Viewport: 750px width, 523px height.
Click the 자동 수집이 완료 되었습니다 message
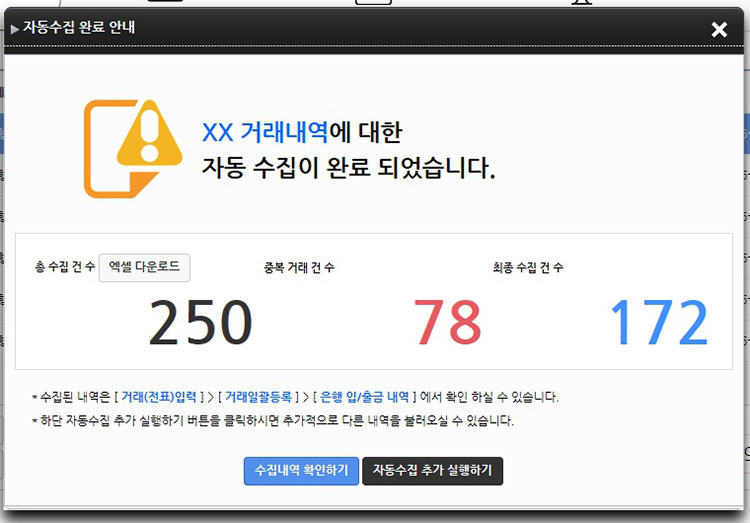pyautogui.click(x=349, y=168)
